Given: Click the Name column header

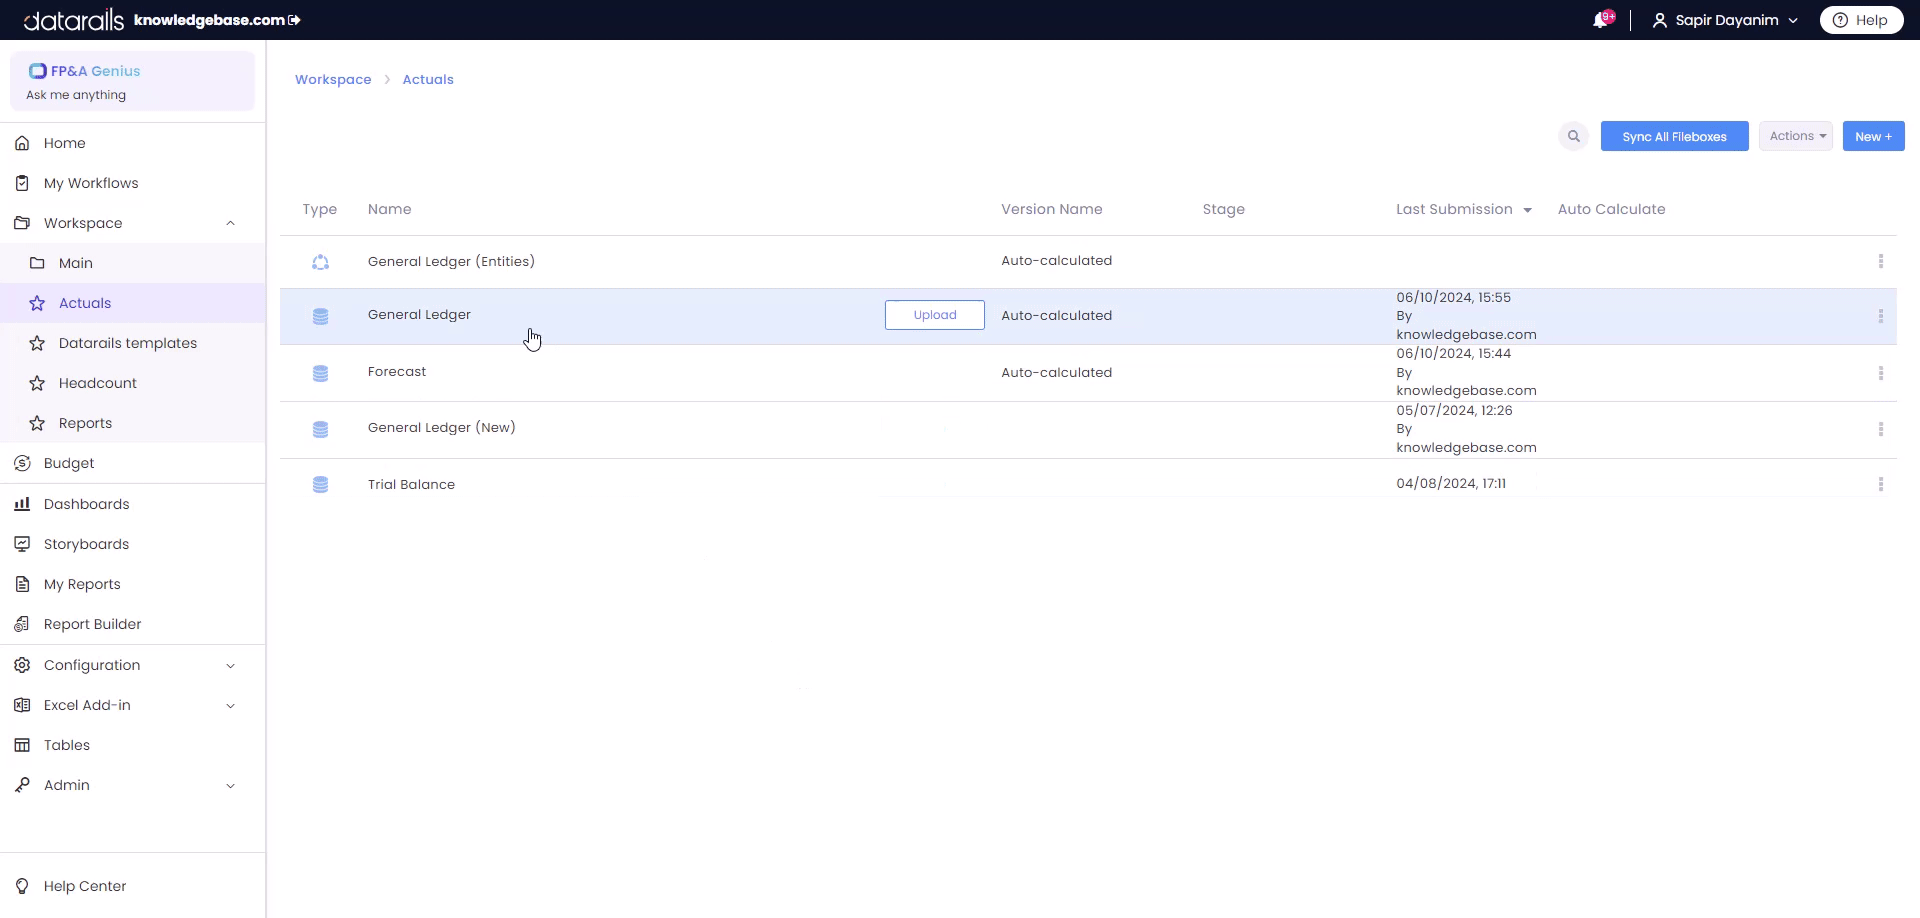Looking at the screenshot, I should coord(390,209).
